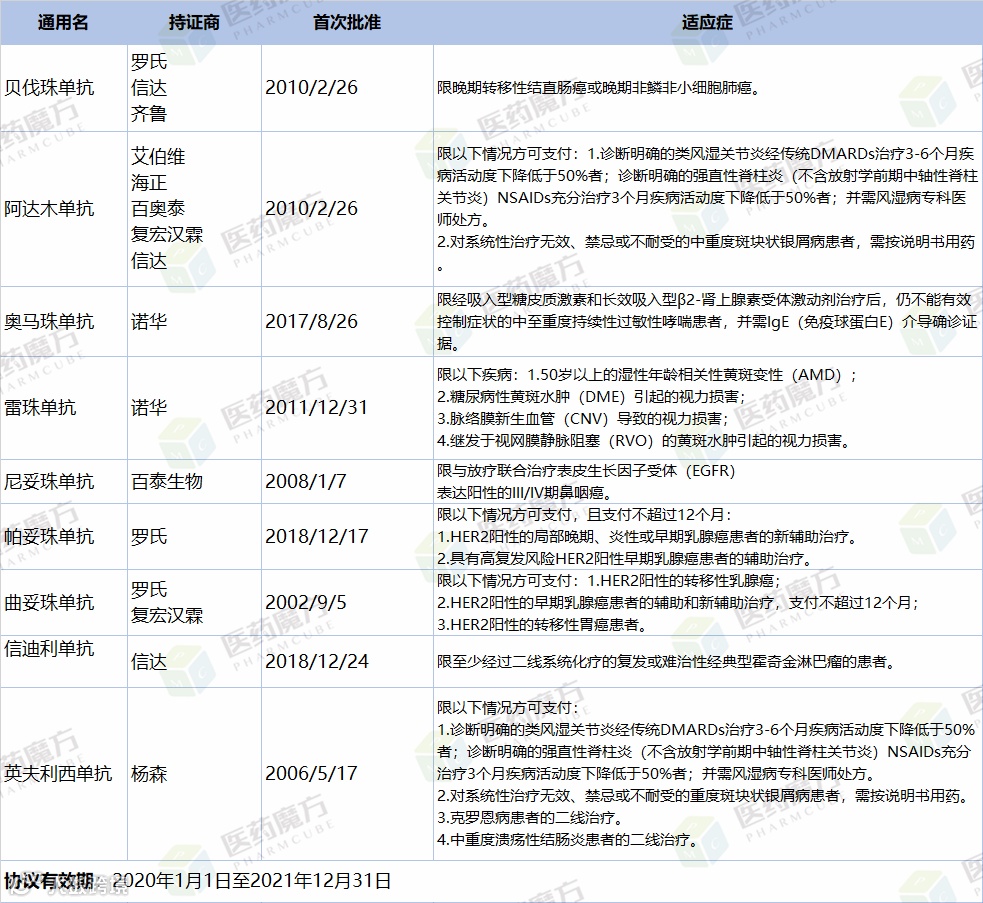
Task: Select 海正 holder in 阿达木单抗 row
Action: pyautogui.click(x=149, y=182)
